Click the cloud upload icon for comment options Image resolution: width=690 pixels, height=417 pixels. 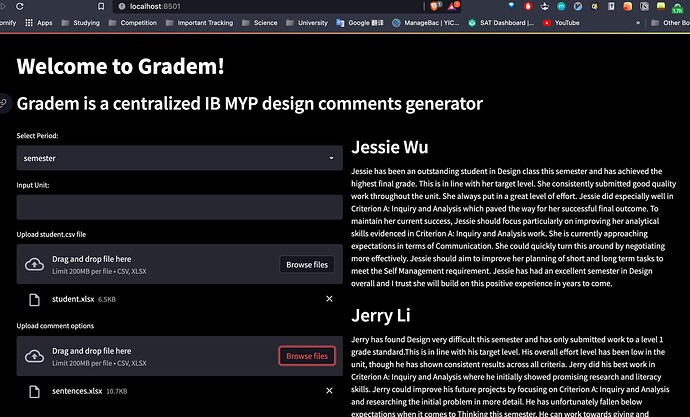pos(34,356)
